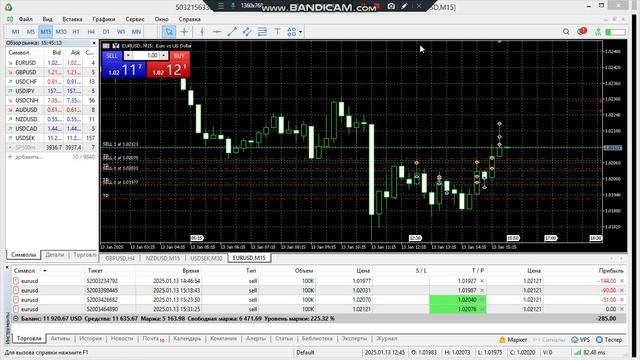Viewport: 640px width, 360px height.
Task: Open the Вид menu
Action: pos(47,19)
